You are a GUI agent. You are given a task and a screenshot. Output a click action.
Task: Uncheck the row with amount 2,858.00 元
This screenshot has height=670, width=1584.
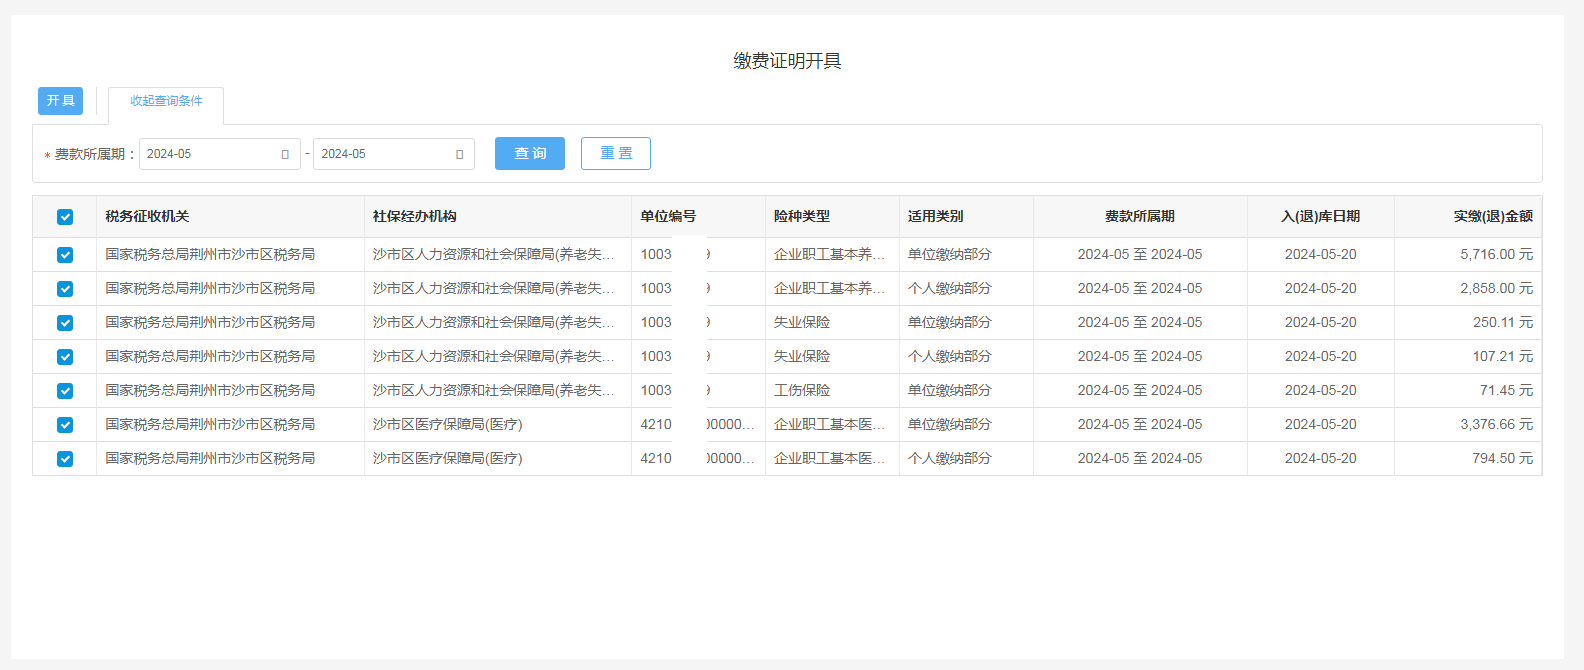click(65, 289)
